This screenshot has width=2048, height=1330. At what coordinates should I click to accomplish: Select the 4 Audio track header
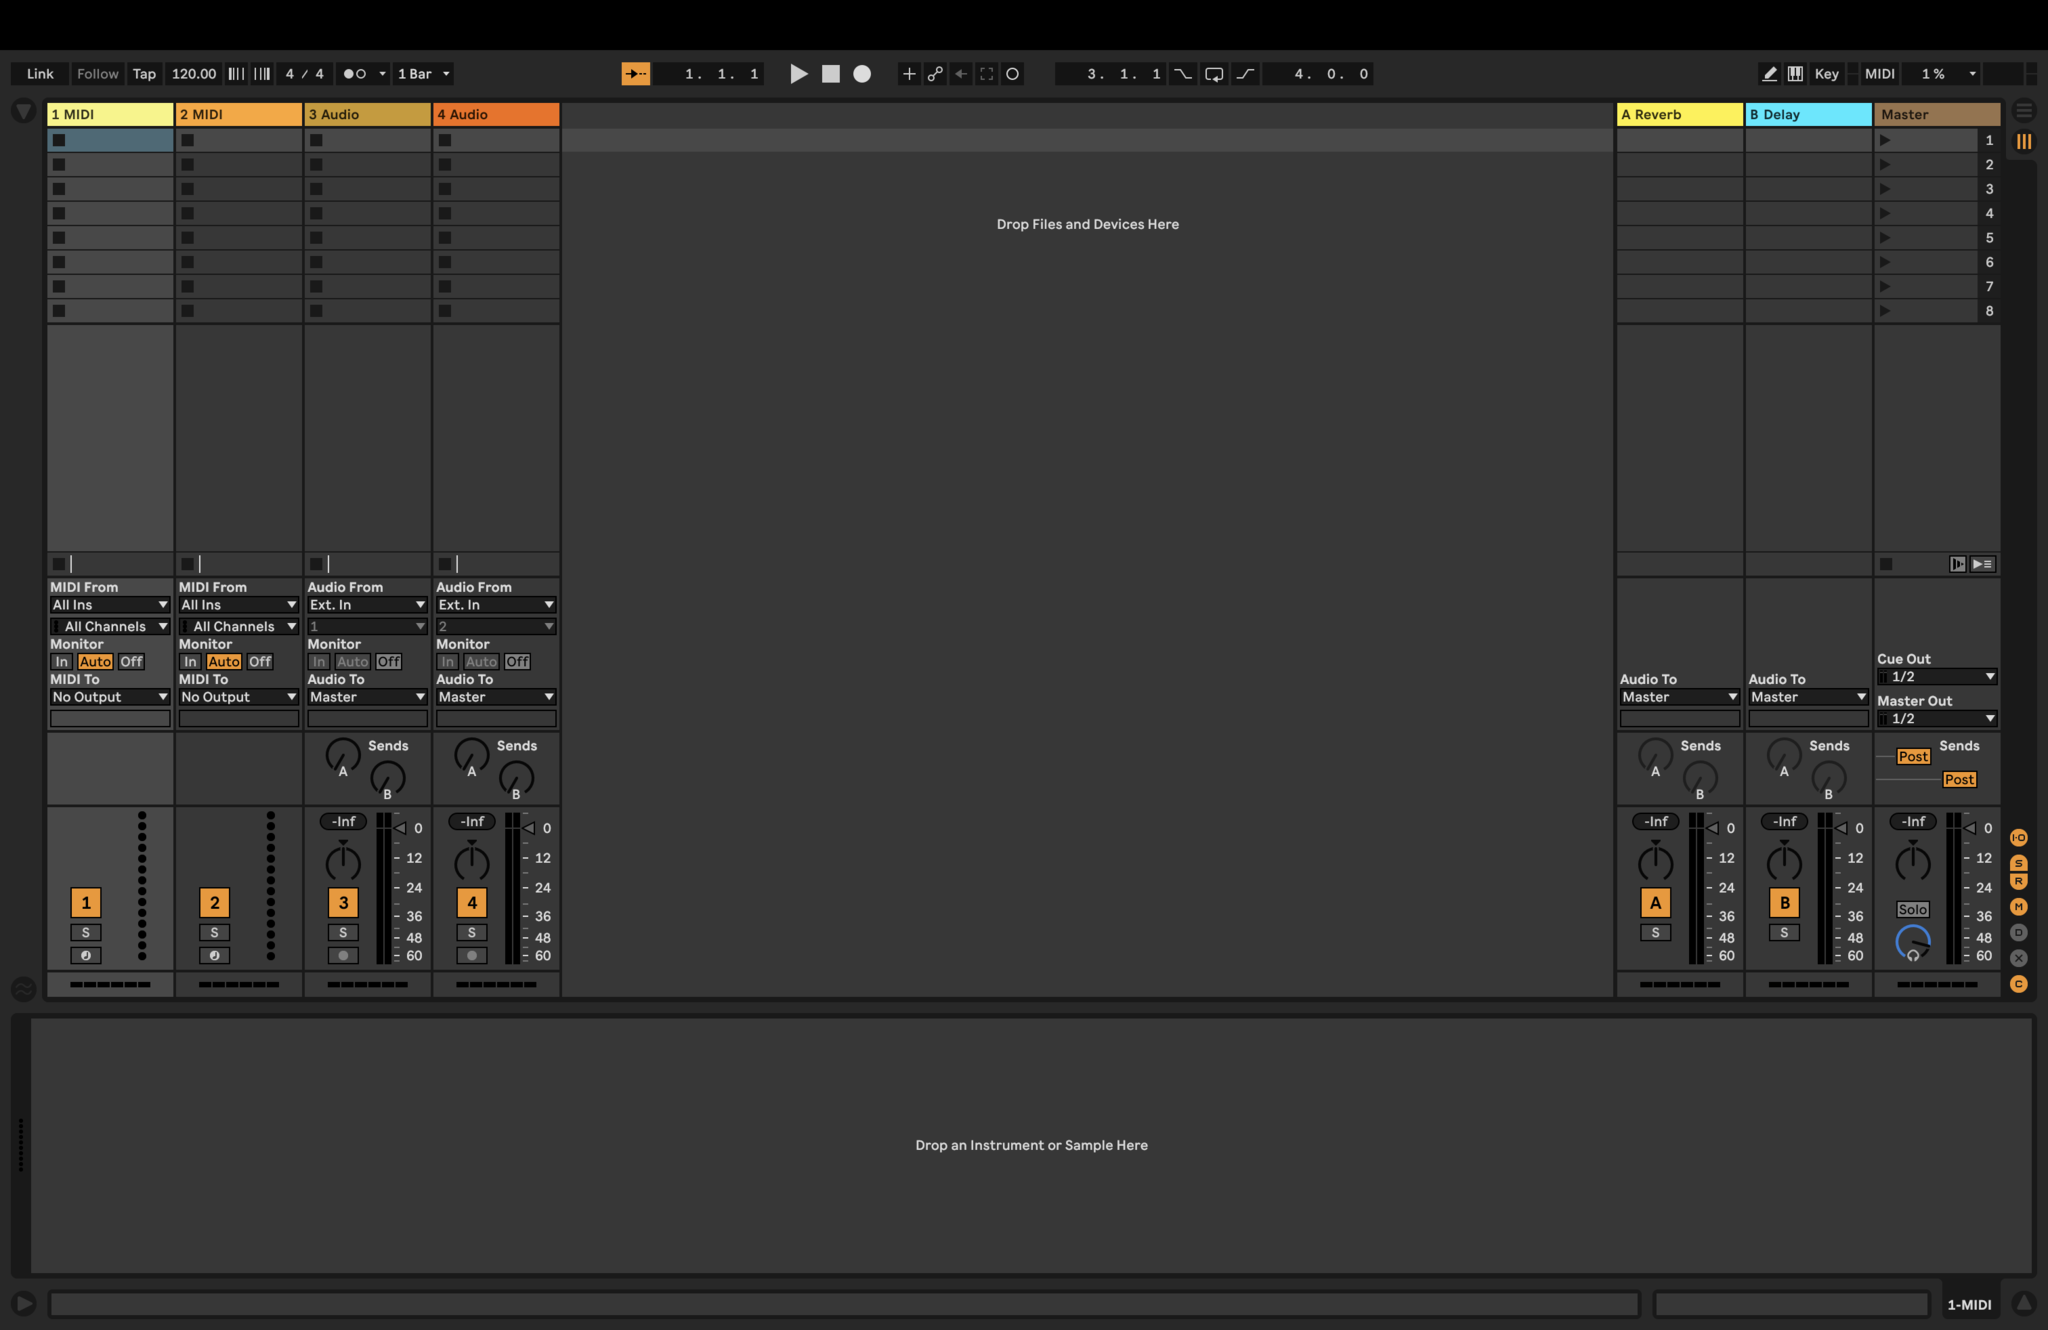click(x=495, y=115)
